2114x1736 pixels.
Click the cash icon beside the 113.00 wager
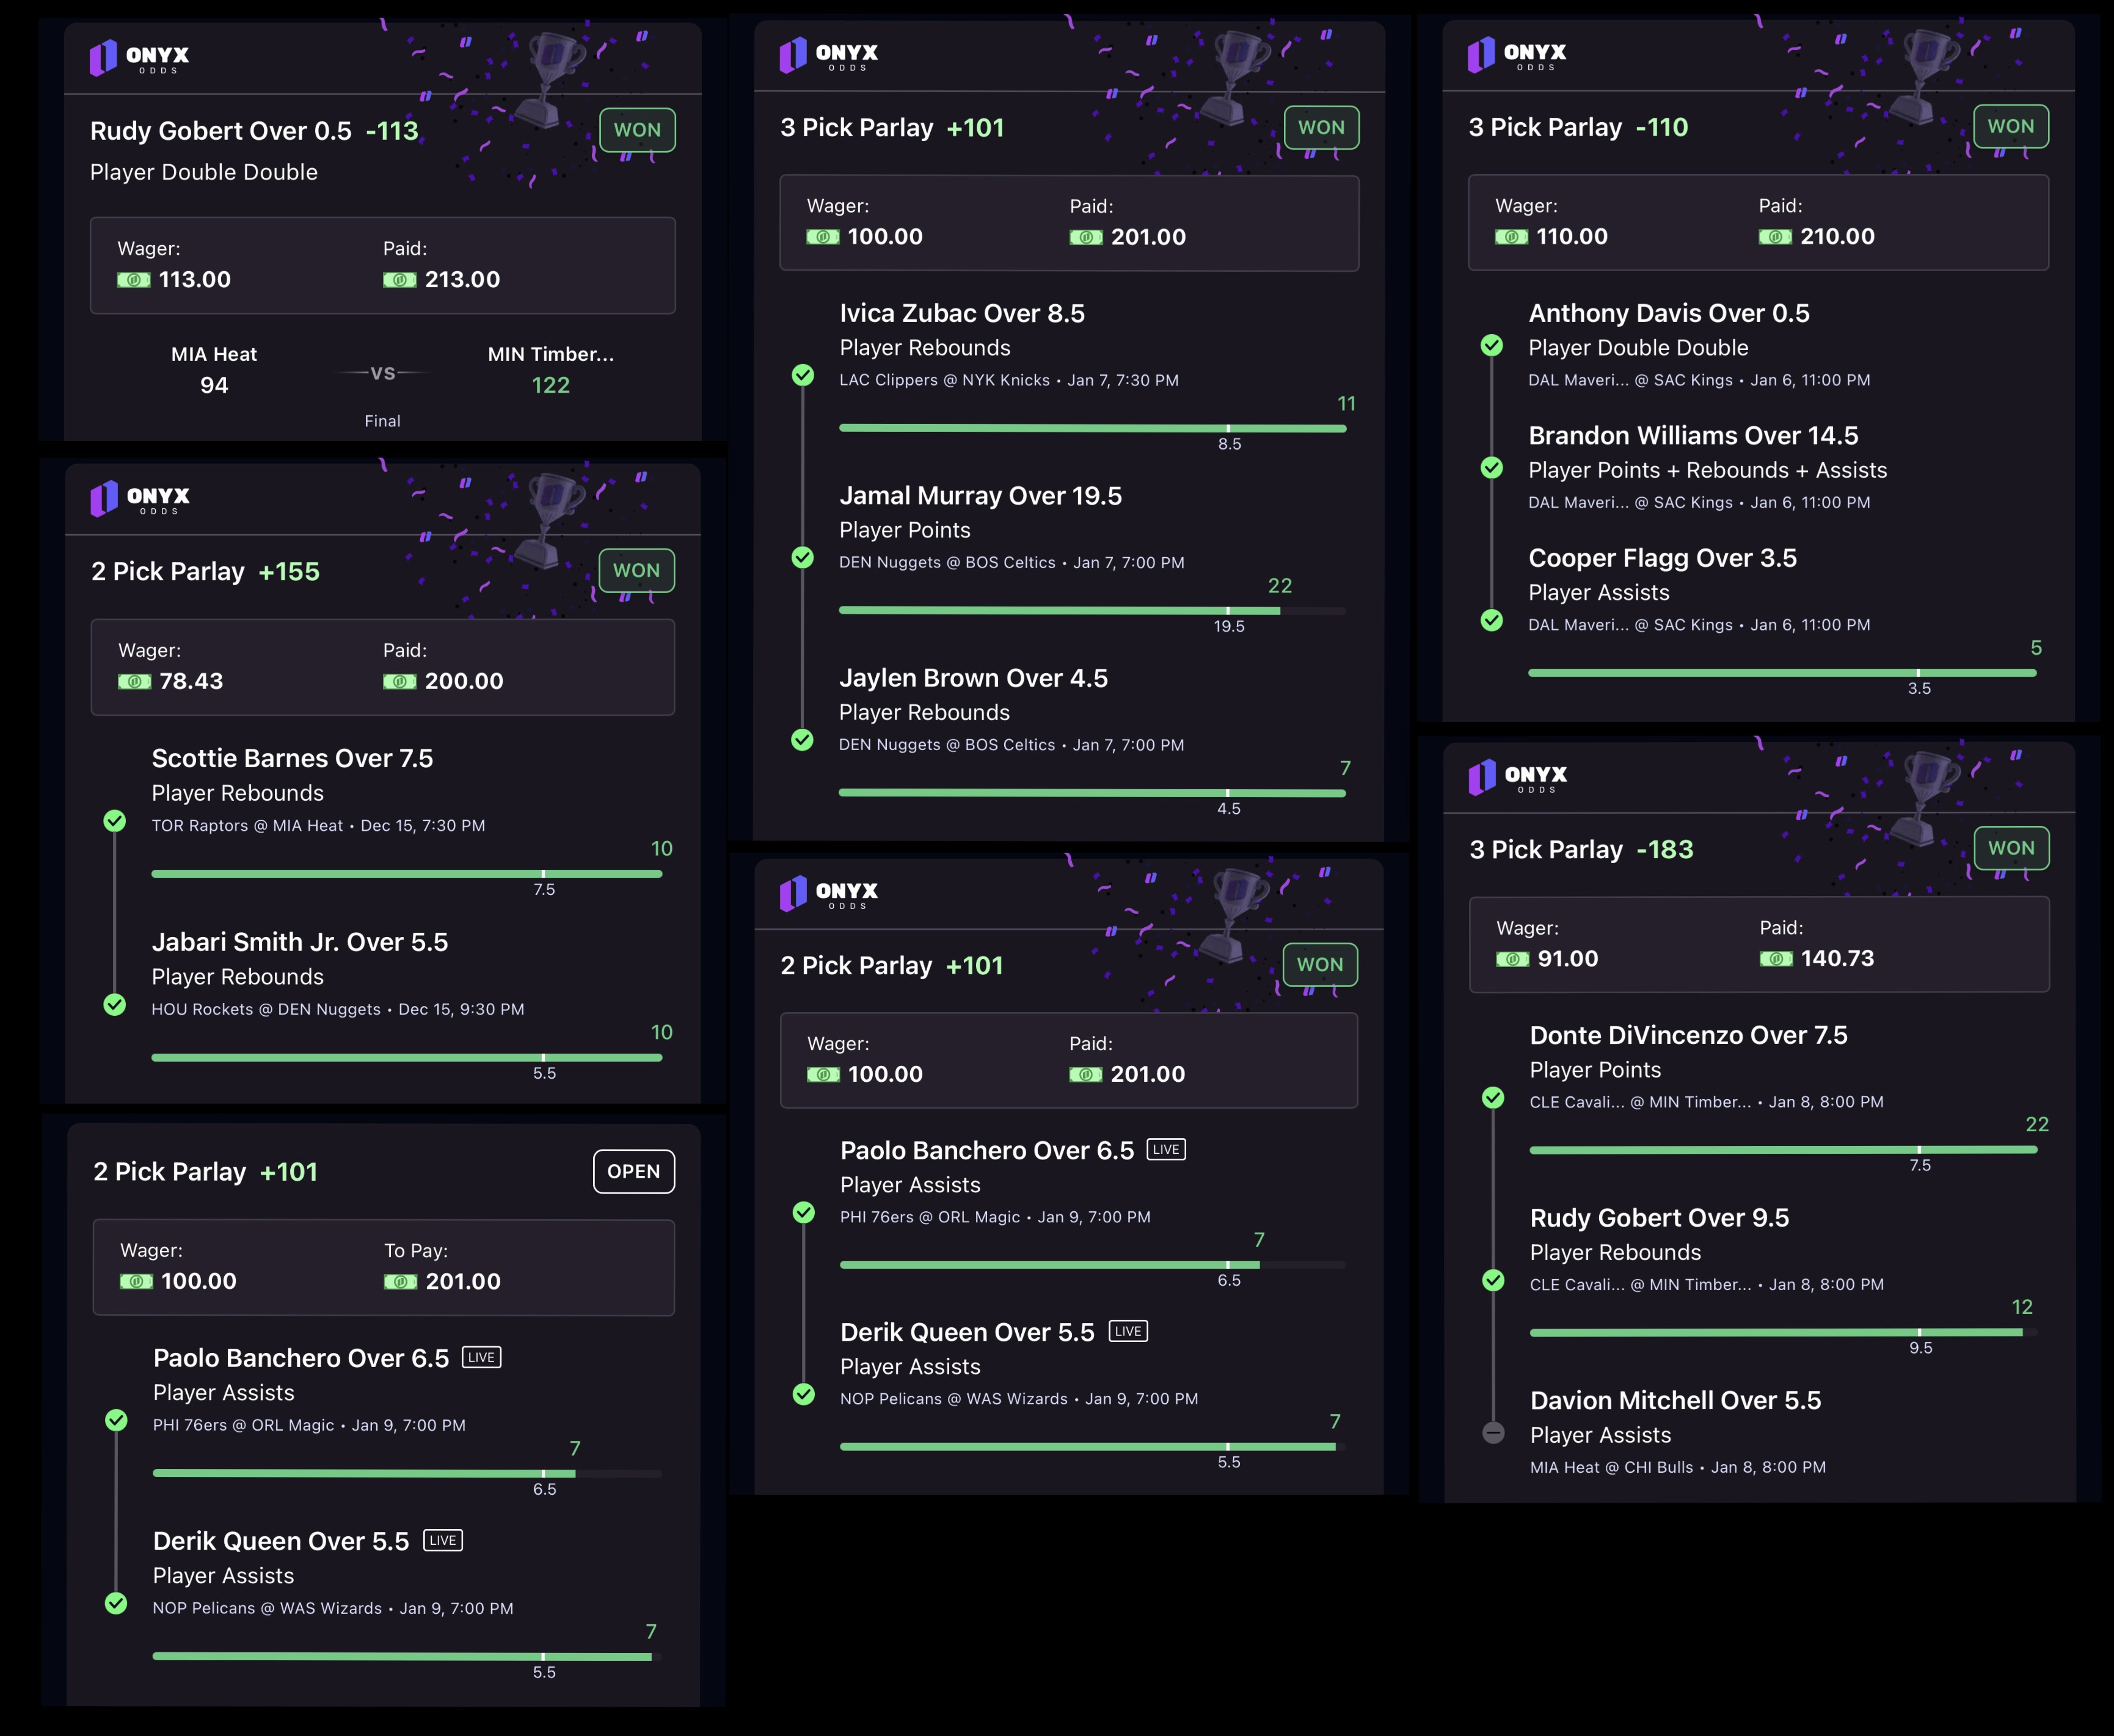[134, 280]
